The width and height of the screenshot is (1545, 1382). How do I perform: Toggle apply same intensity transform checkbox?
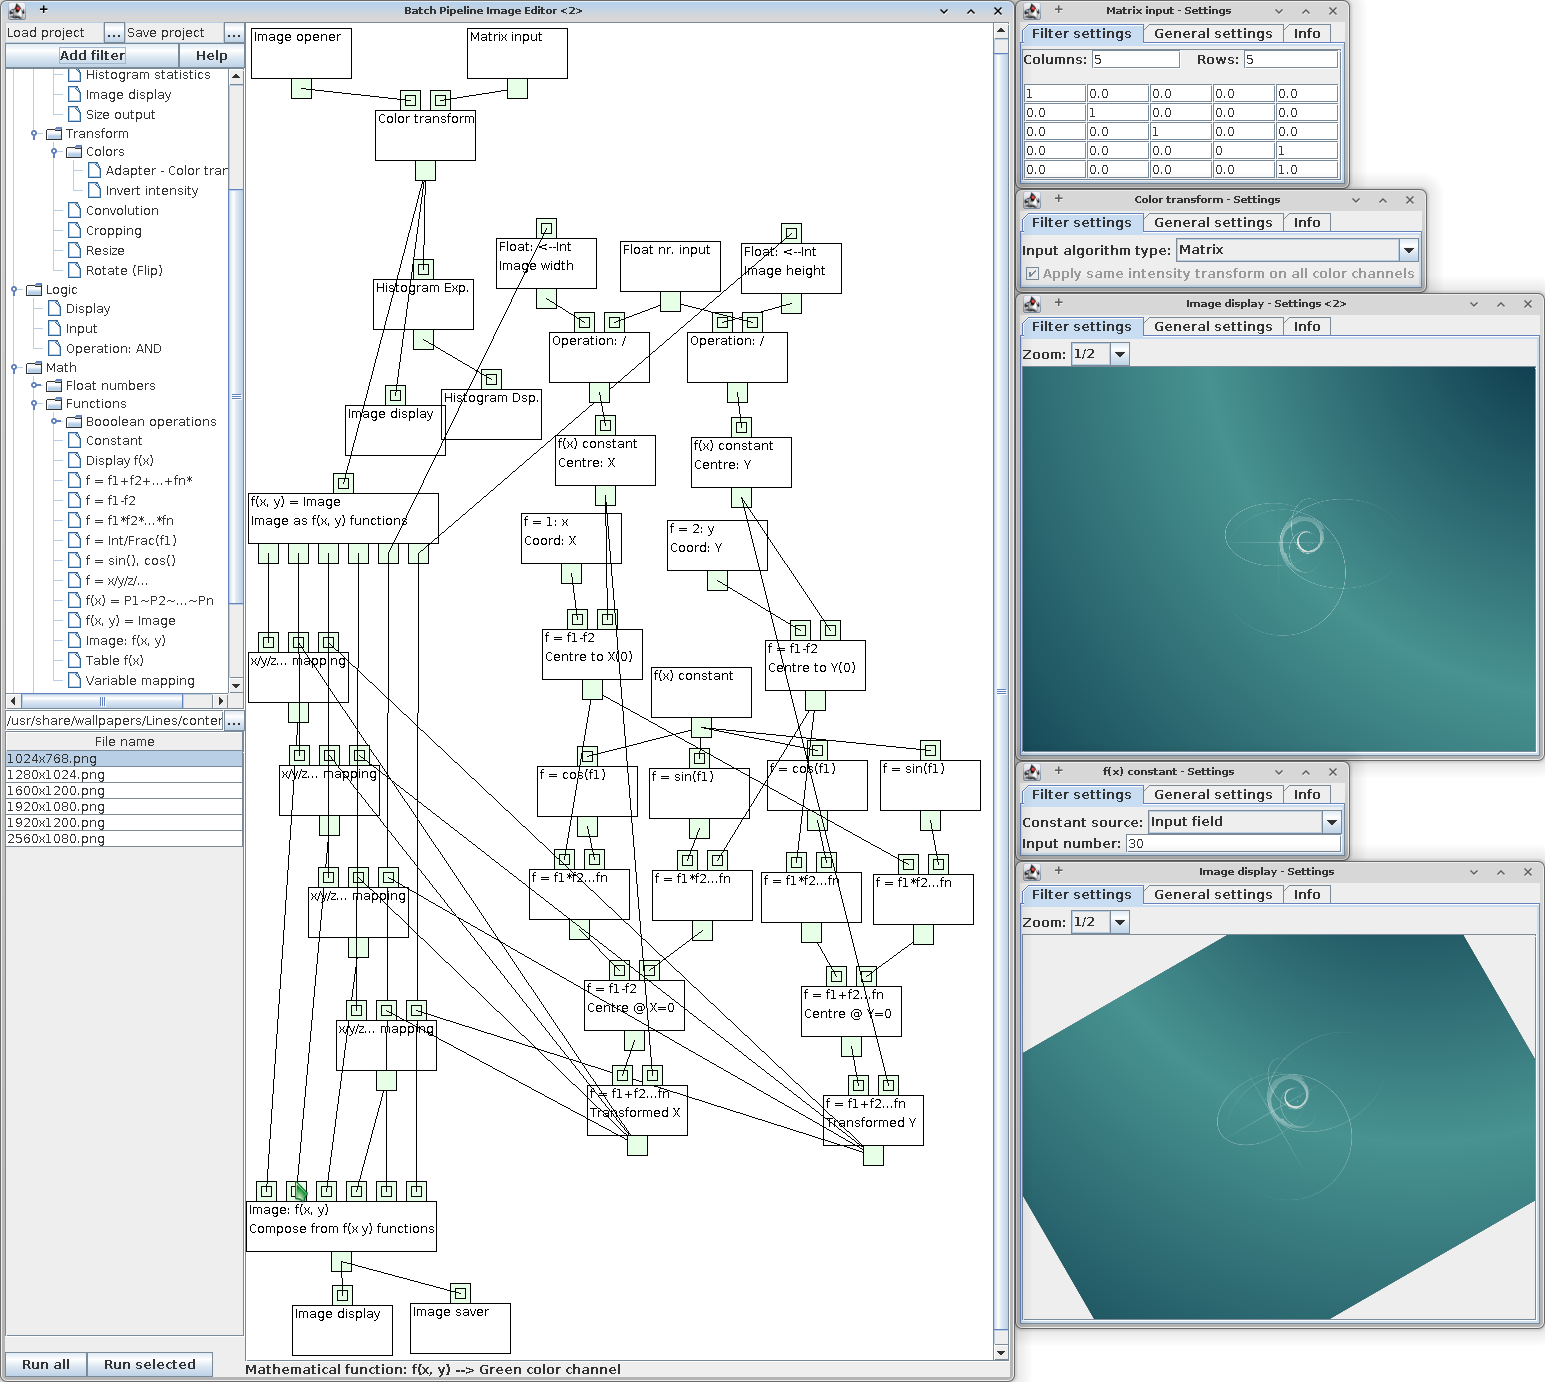pos(1032,274)
